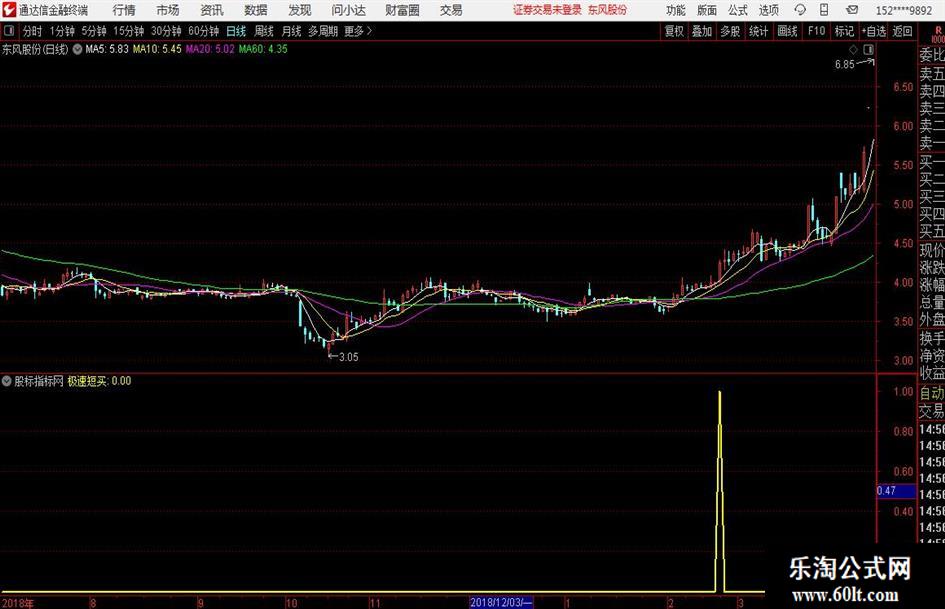Click the MA20: 5.02 label
945x609 pixels.
point(210,49)
